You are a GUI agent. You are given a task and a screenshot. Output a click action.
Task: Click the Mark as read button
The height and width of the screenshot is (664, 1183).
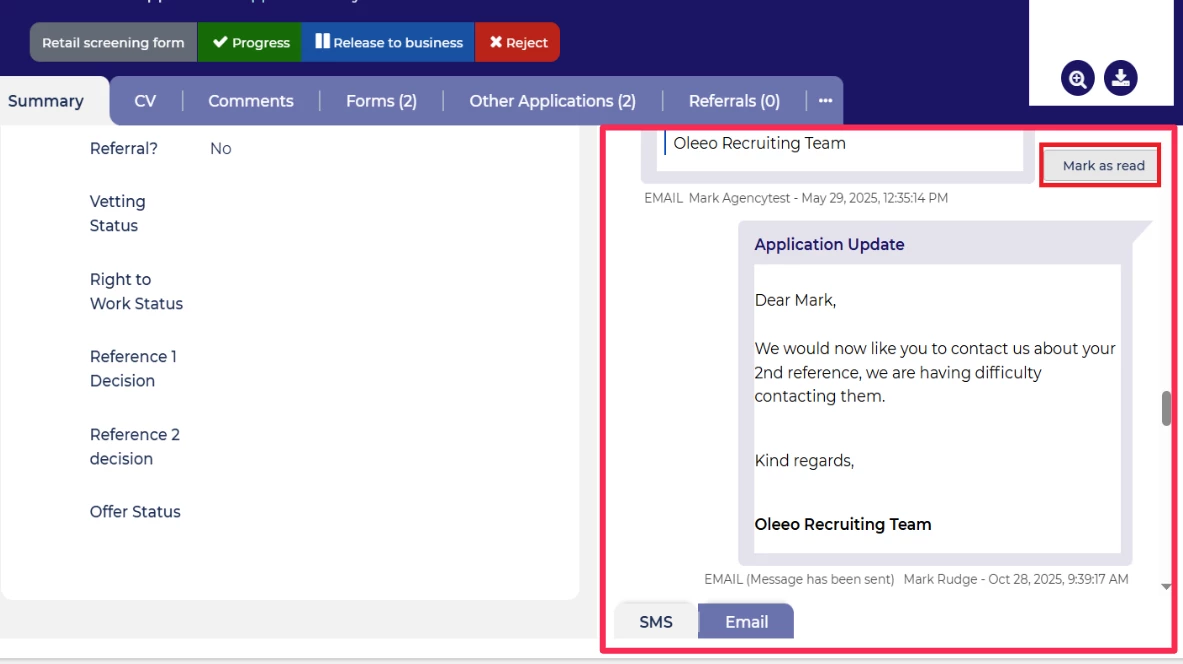[1102, 165]
